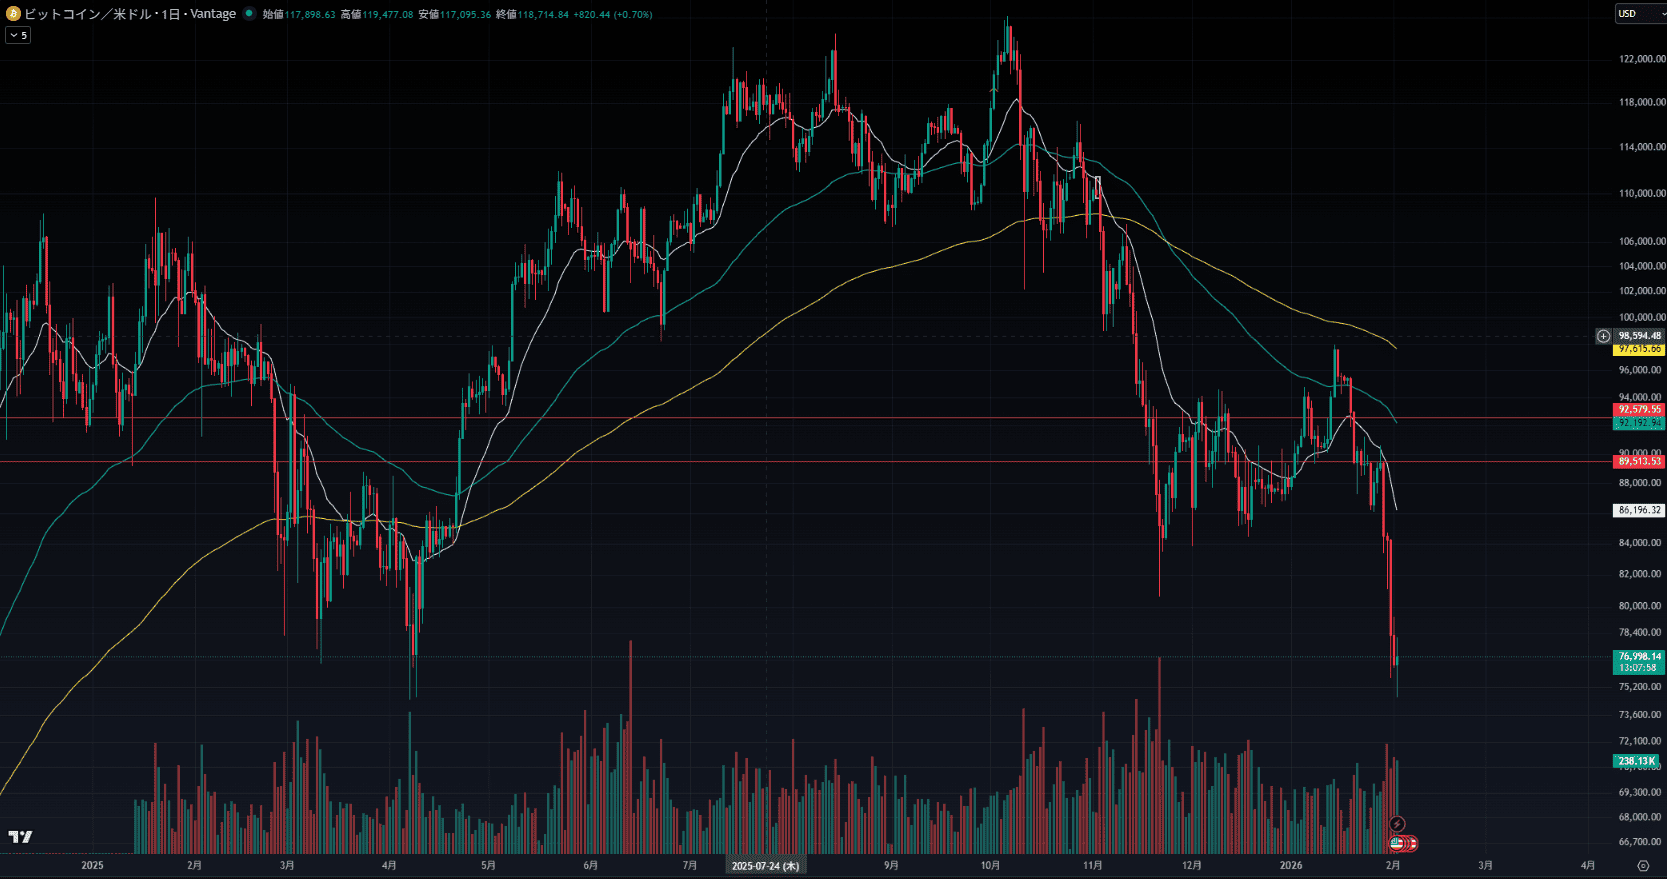This screenshot has height=879, width=1667.
Task: Click the lightning bolt event marker
Action: pos(1397,824)
